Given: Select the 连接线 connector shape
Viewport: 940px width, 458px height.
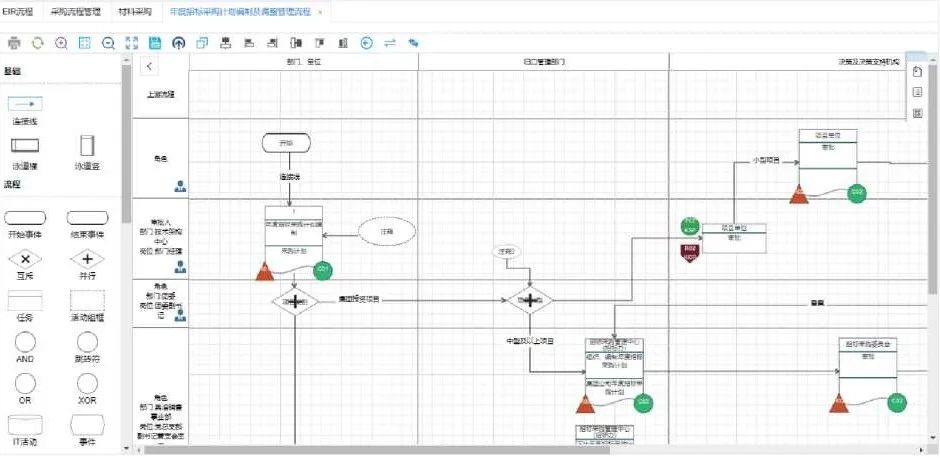Looking at the screenshot, I should 25,104.
